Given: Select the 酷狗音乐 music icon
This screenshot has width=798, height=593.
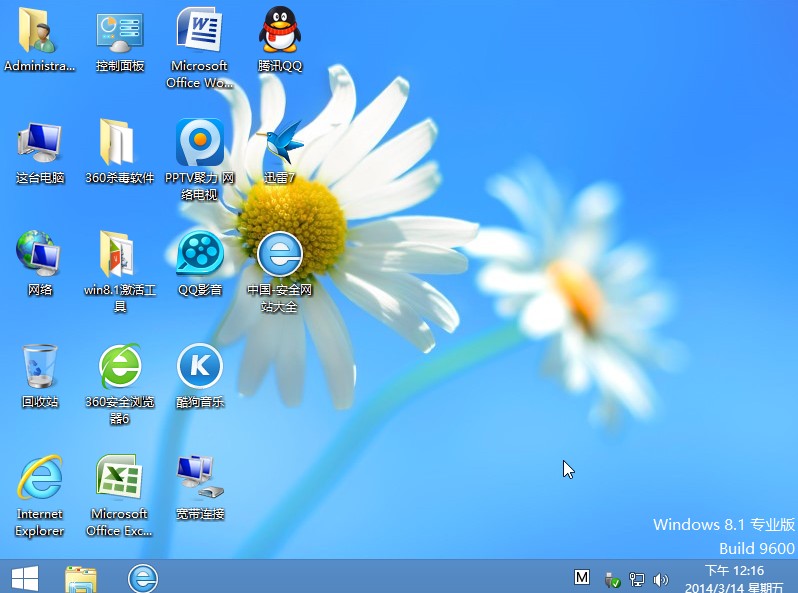Looking at the screenshot, I should [x=199, y=366].
